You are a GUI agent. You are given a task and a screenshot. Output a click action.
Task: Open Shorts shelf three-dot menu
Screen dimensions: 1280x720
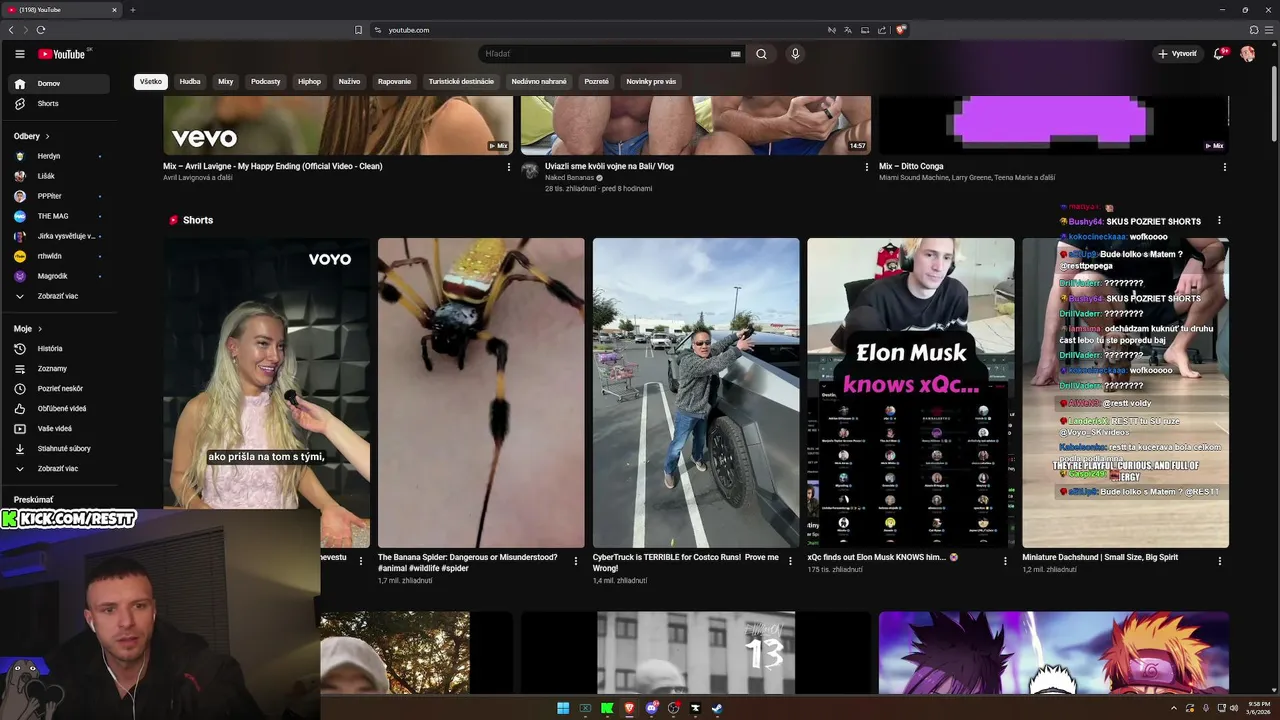coord(1219,221)
